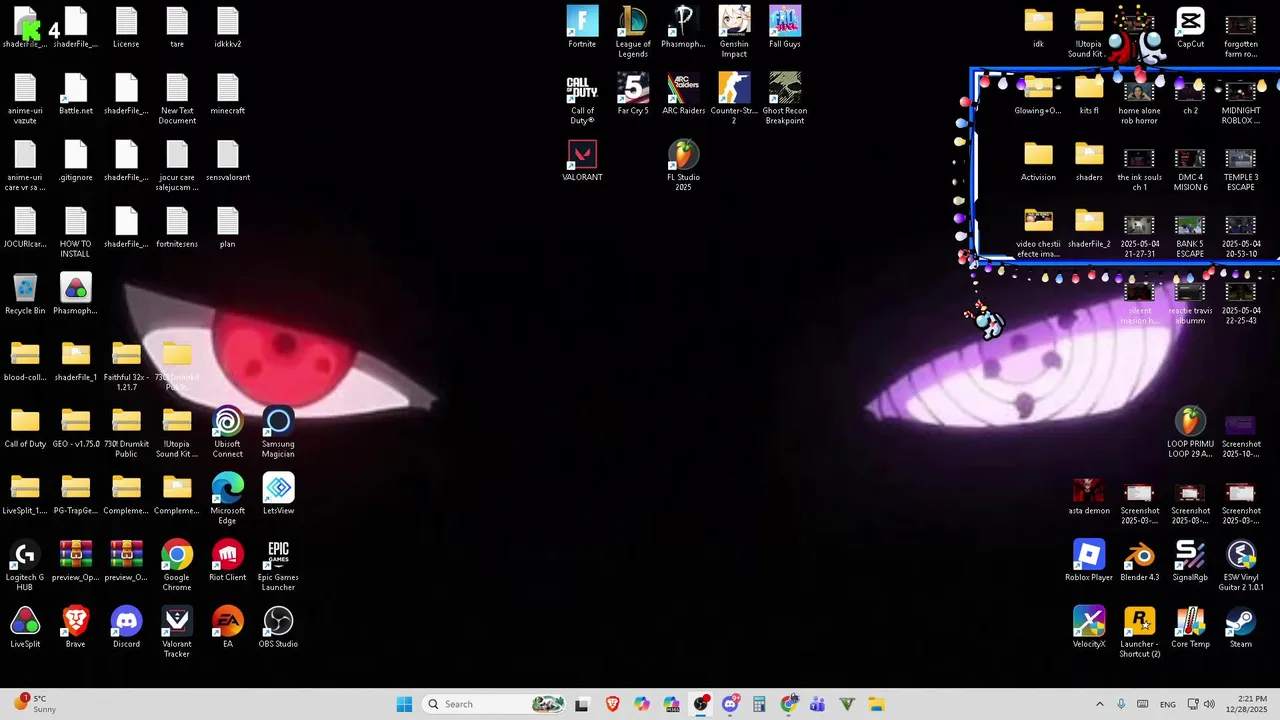Viewport: 1280px width, 720px height.
Task: Select the OBS Studio desktop shortcut
Action: pyautogui.click(x=278, y=628)
